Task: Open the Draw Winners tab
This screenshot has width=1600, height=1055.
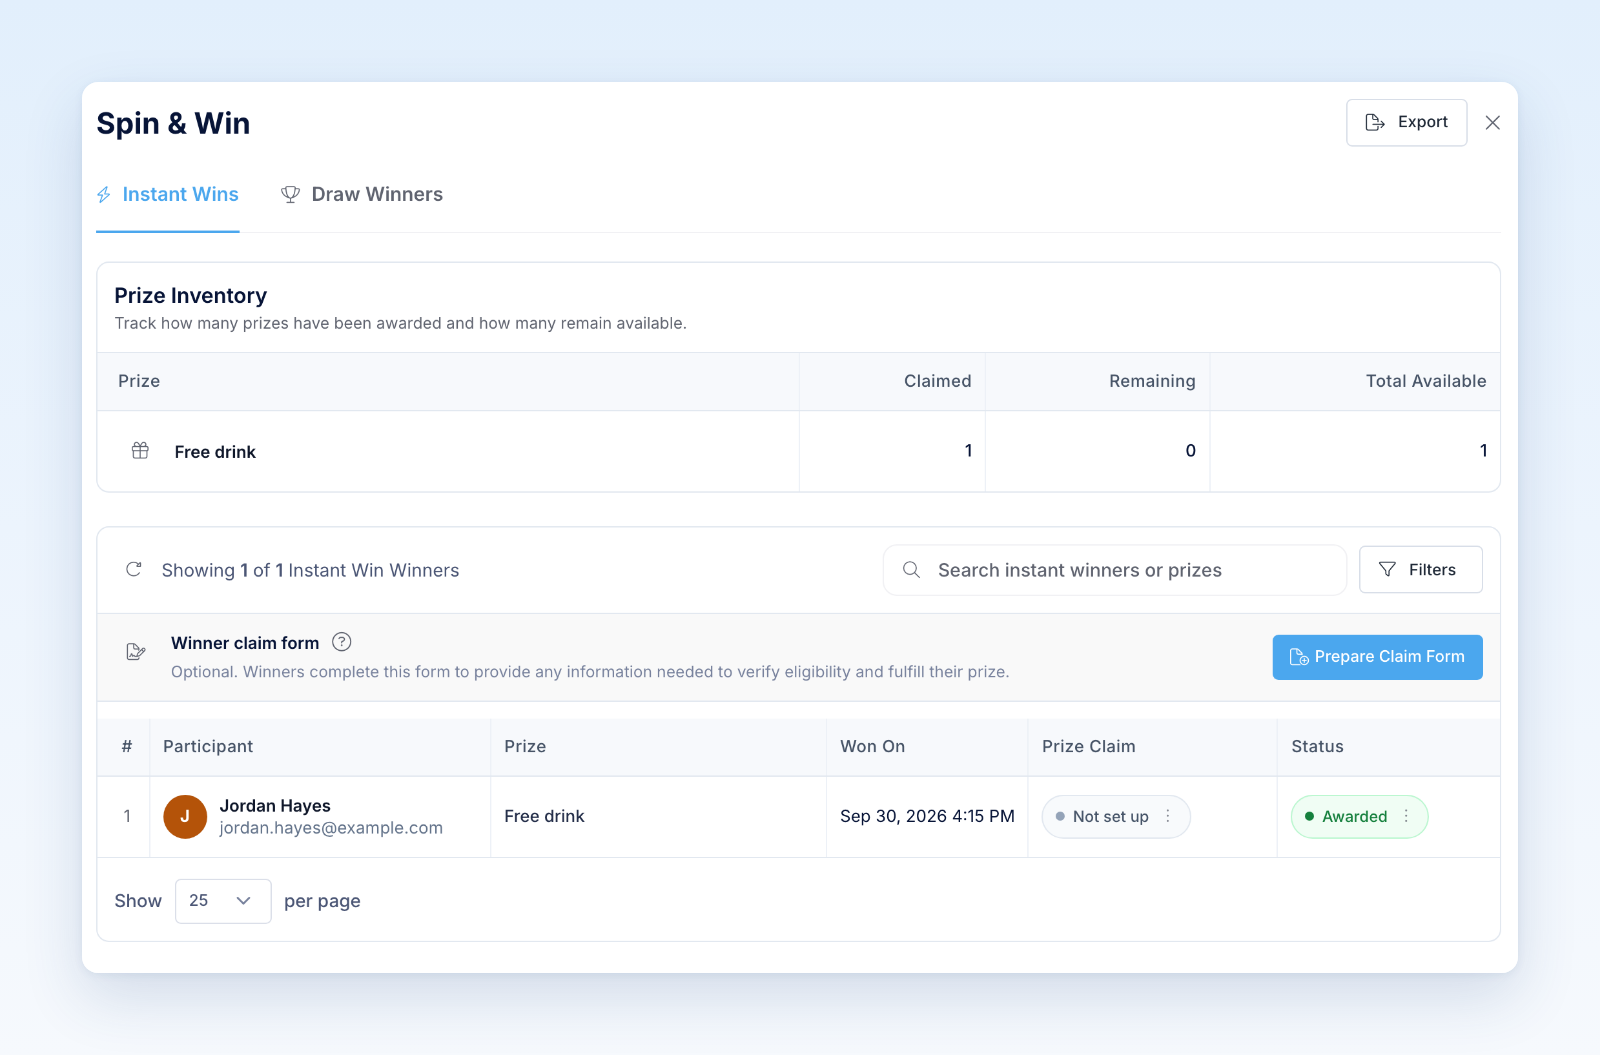Action: point(362,194)
